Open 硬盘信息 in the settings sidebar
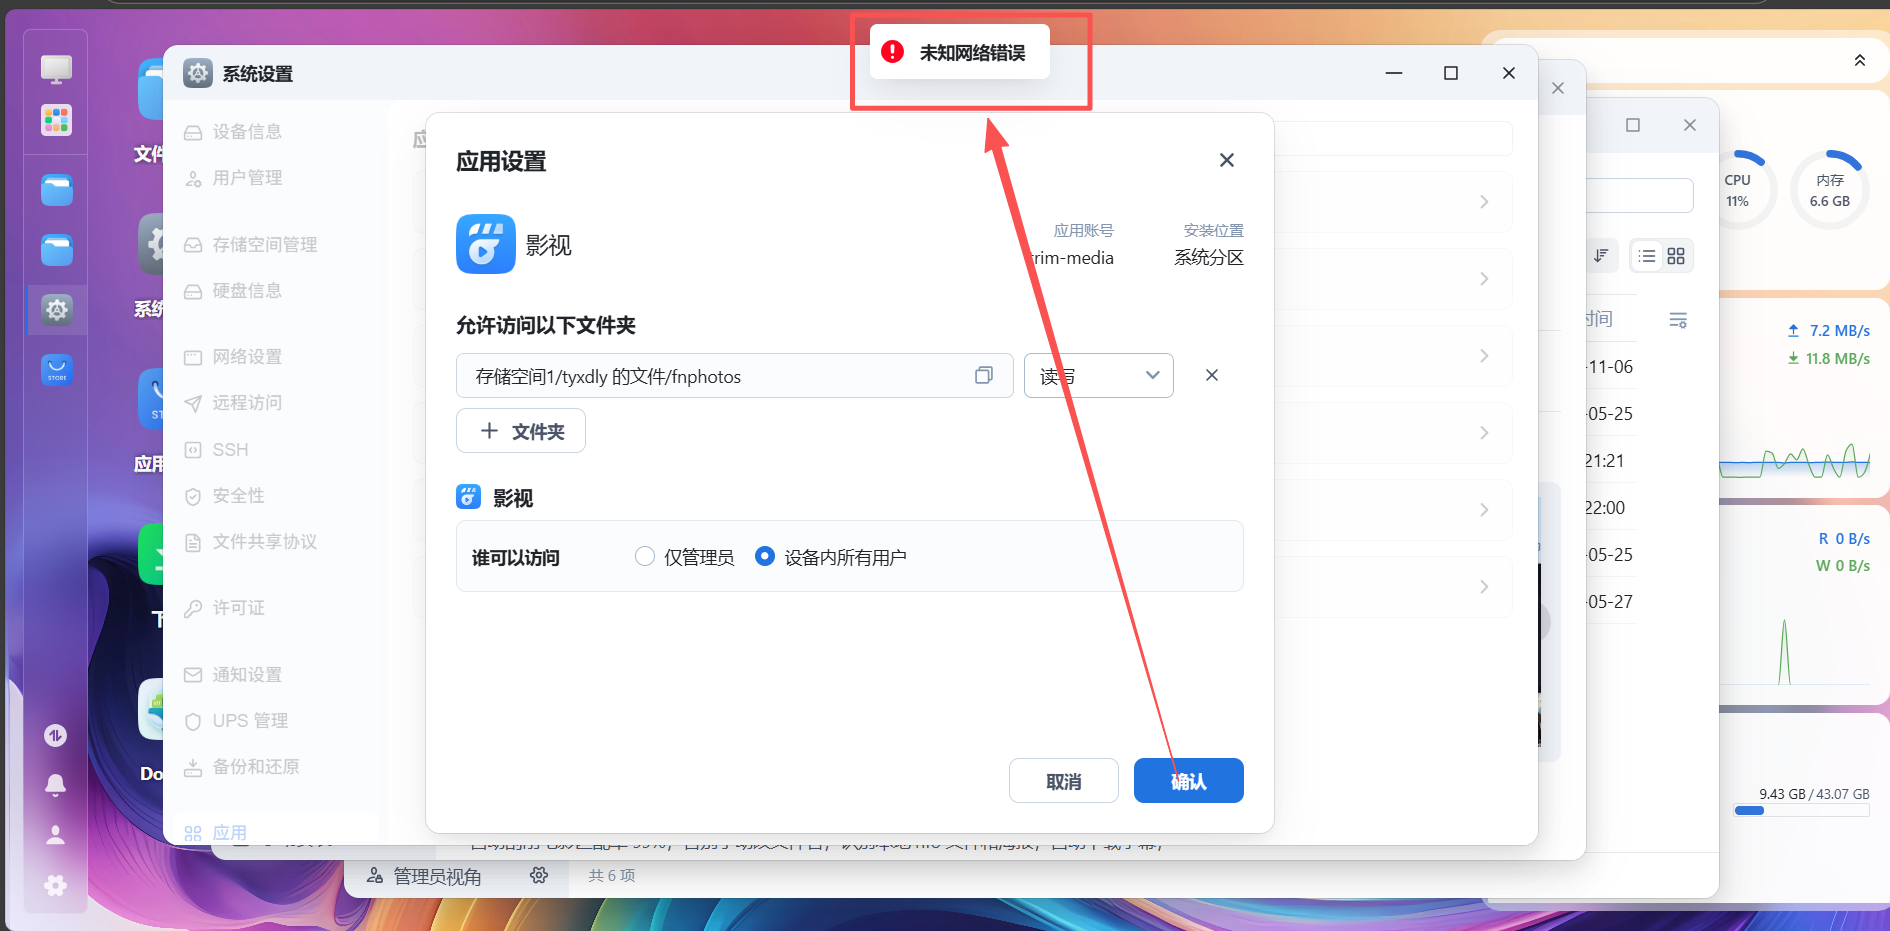The width and height of the screenshot is (1890, 931). 246,291
